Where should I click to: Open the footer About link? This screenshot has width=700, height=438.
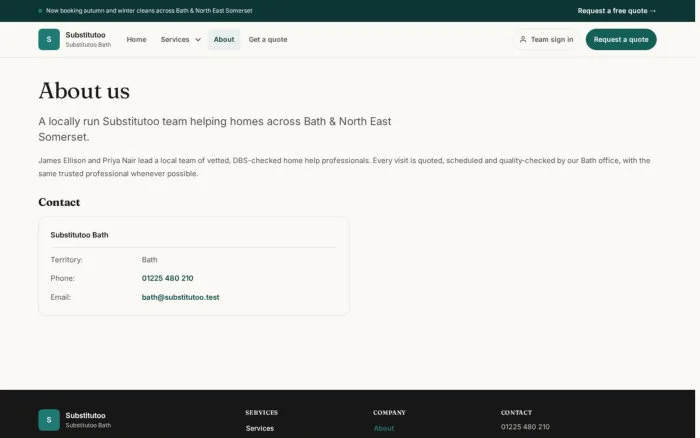click(x=384, y=428)
